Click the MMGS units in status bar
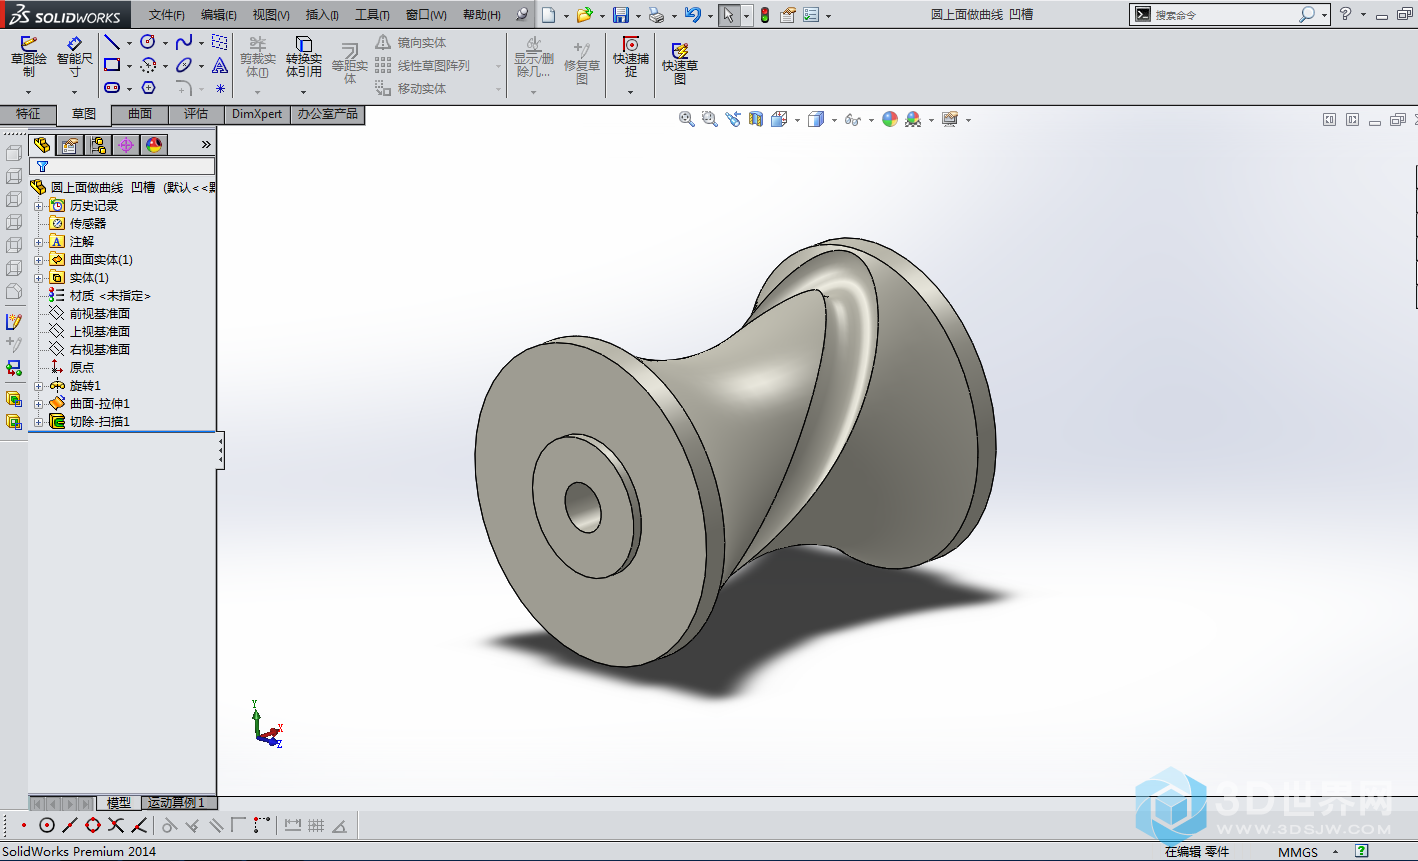The height and width of the screenshot is (861, 1418). pyautogui.click(x=1298, y=852)
